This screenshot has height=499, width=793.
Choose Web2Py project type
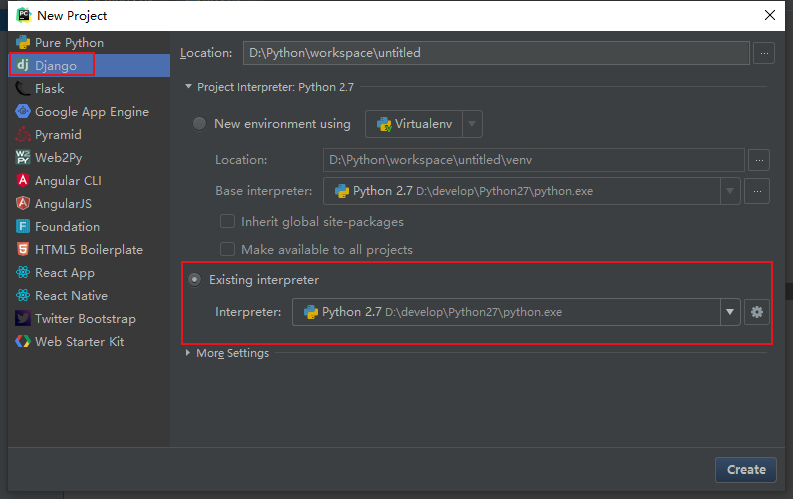pos(89,157)
